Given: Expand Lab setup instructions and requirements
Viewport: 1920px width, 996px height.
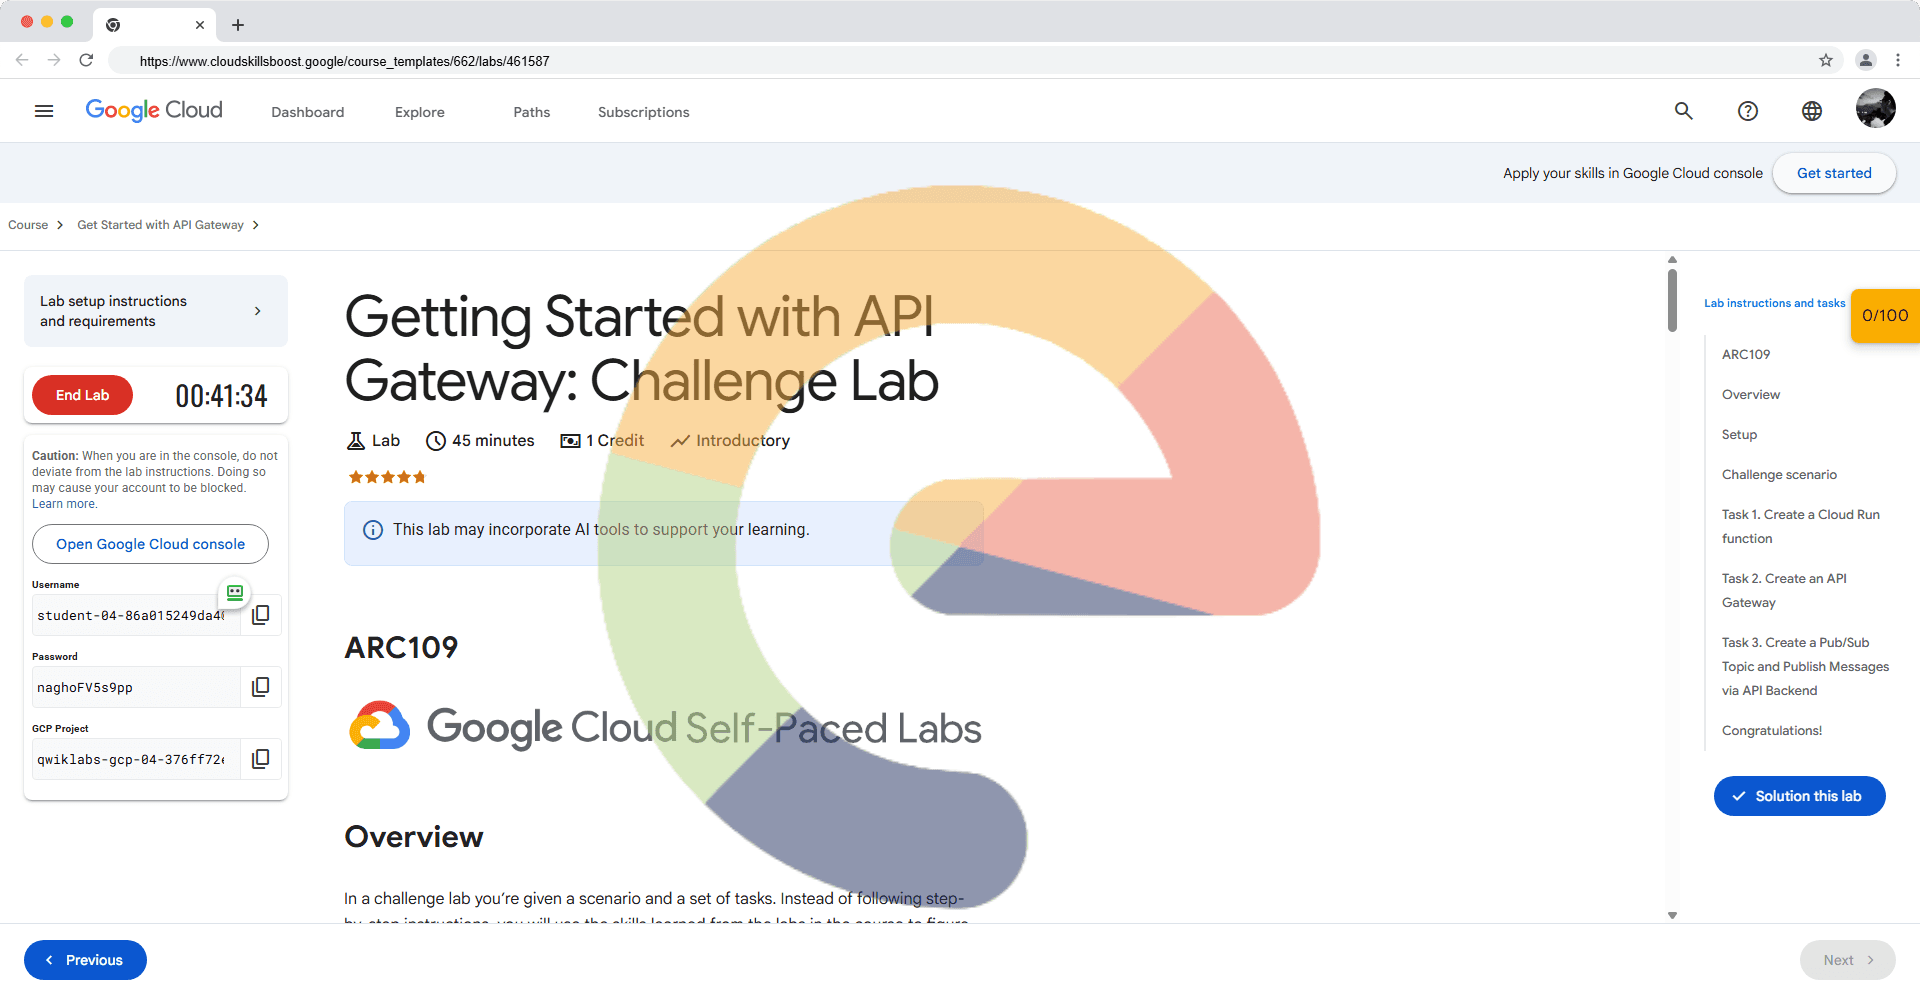Looking at the screenshot, I should pos(156,311).
